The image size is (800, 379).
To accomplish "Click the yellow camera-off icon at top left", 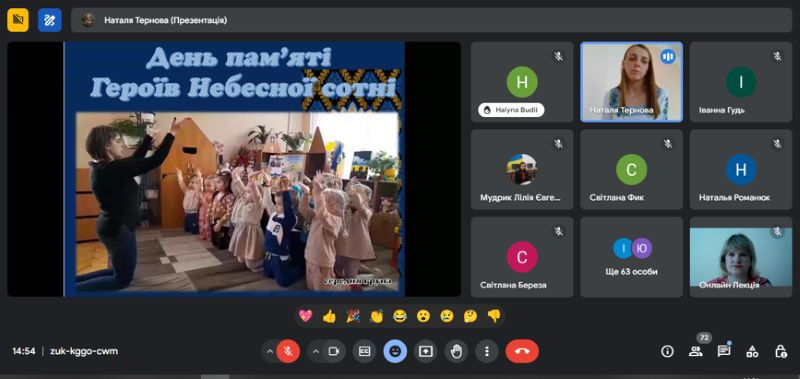I will 18,20.
